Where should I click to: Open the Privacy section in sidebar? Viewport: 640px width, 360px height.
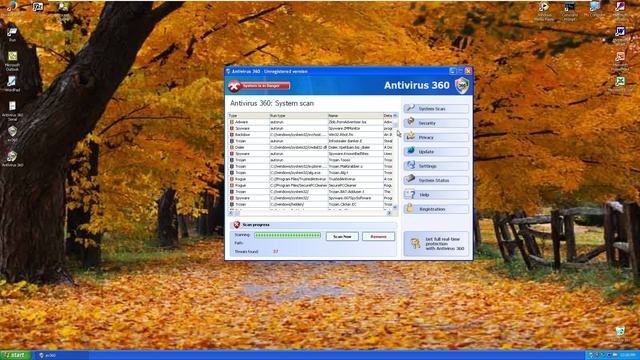click(x=436, y=137)
